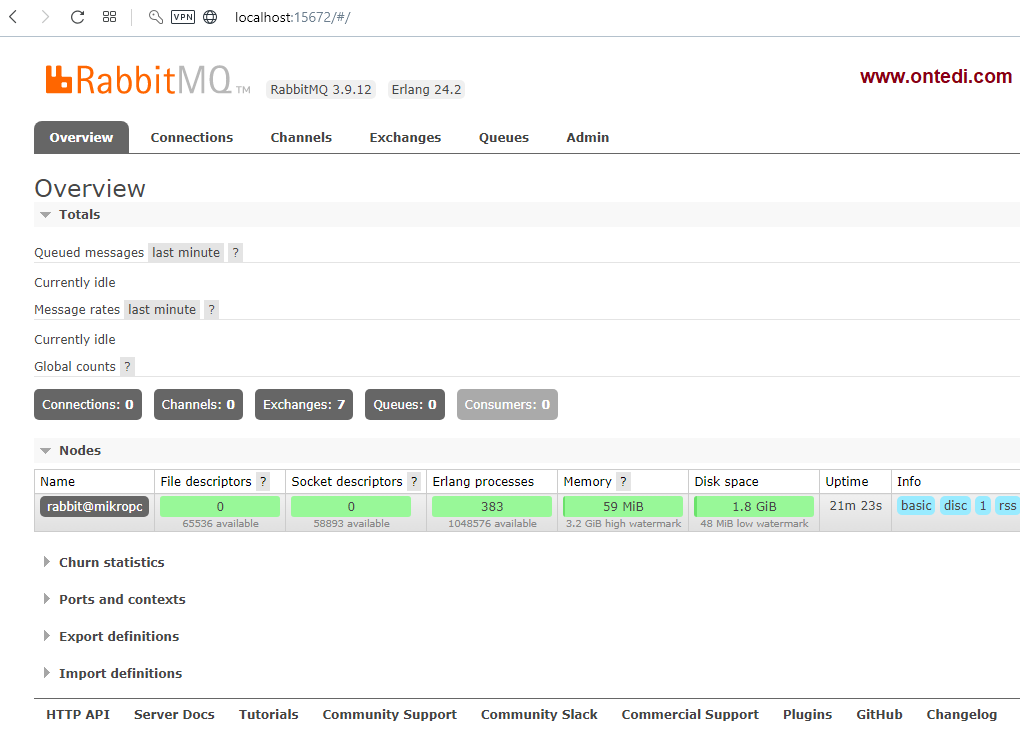The image size is (1020, 739).
Task: Open the Channels tab
Action: (301, 137)
